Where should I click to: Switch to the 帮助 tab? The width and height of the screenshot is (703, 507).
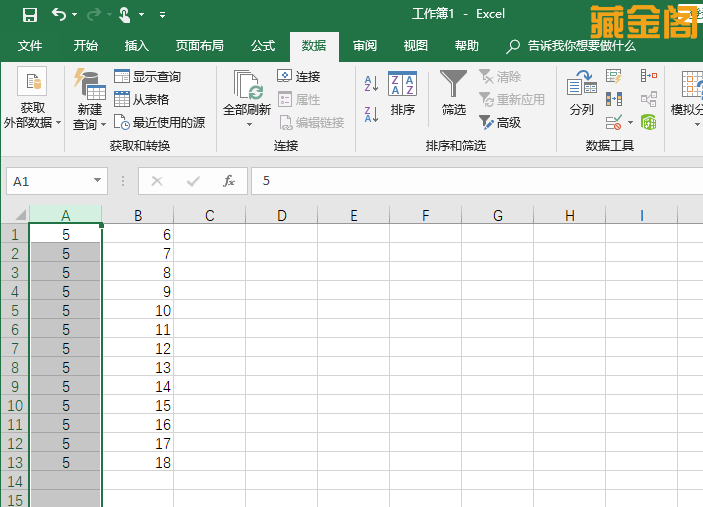coord(466,46)
